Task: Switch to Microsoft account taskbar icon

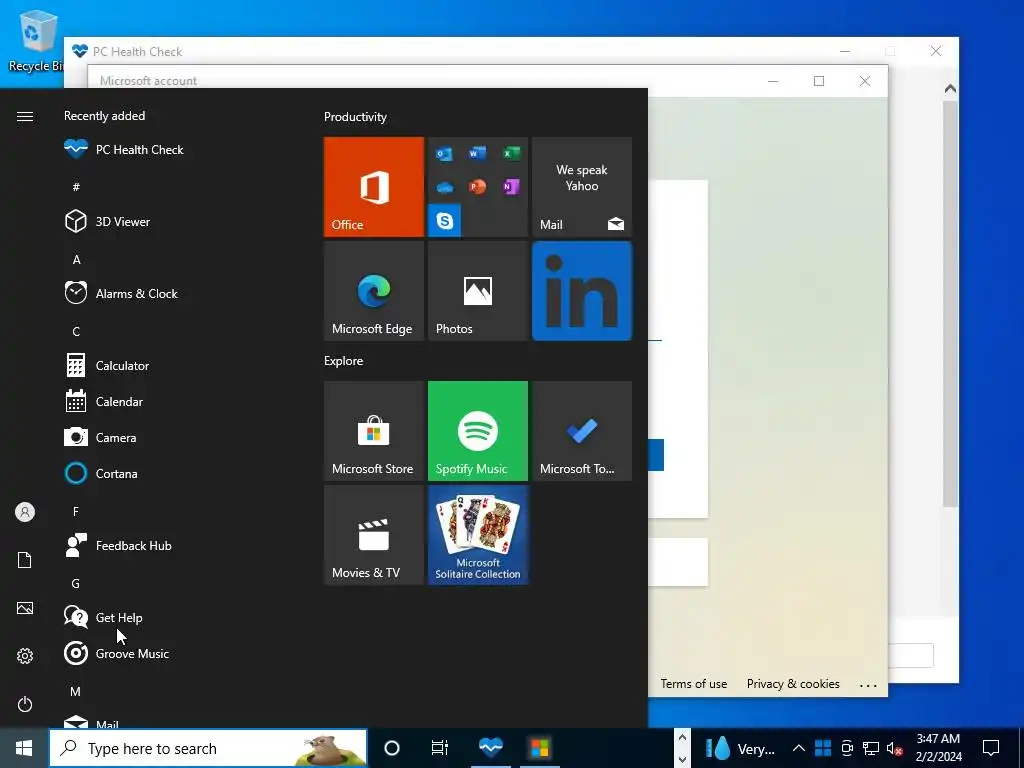Action: (x=539, y=748)
